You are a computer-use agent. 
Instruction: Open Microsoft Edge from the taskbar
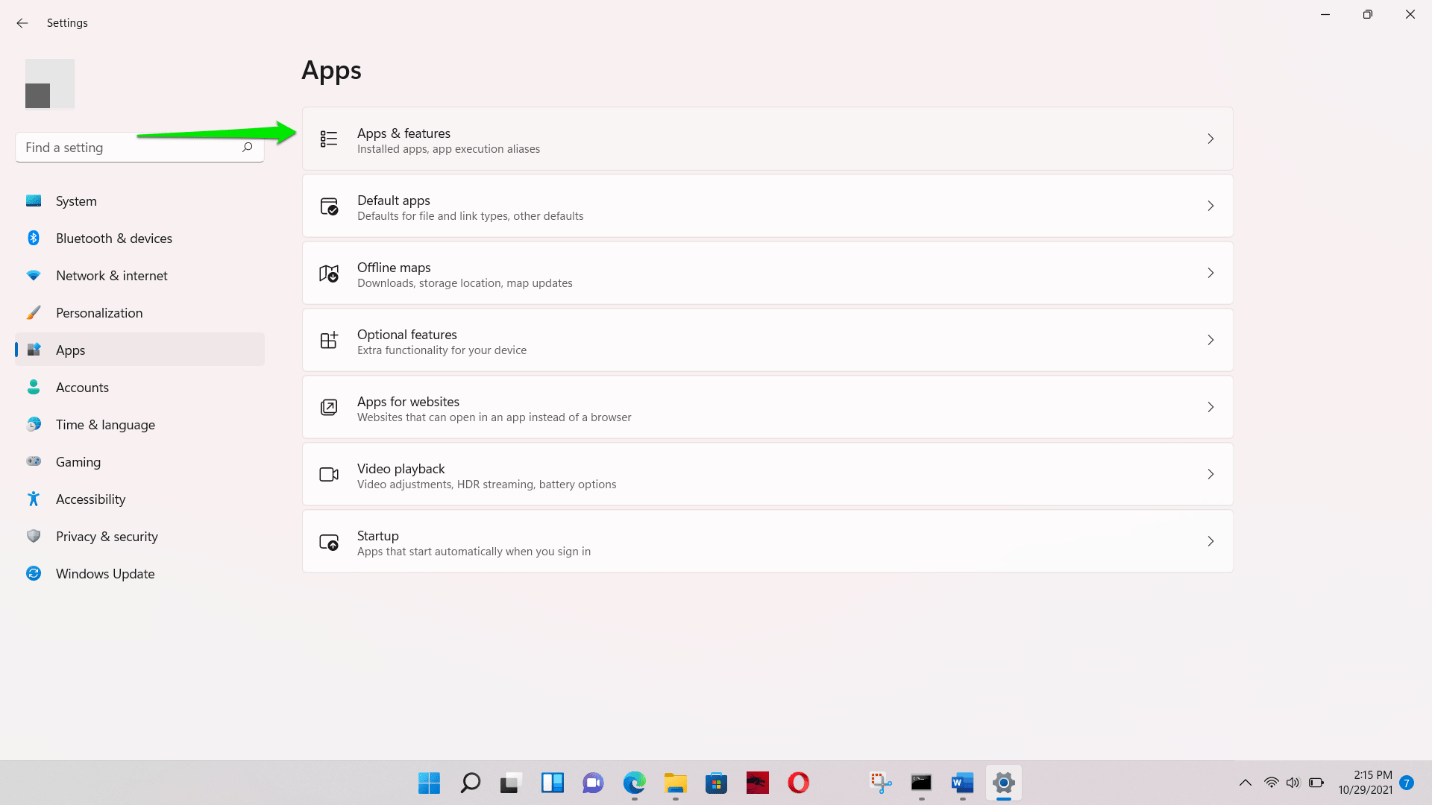634,783
